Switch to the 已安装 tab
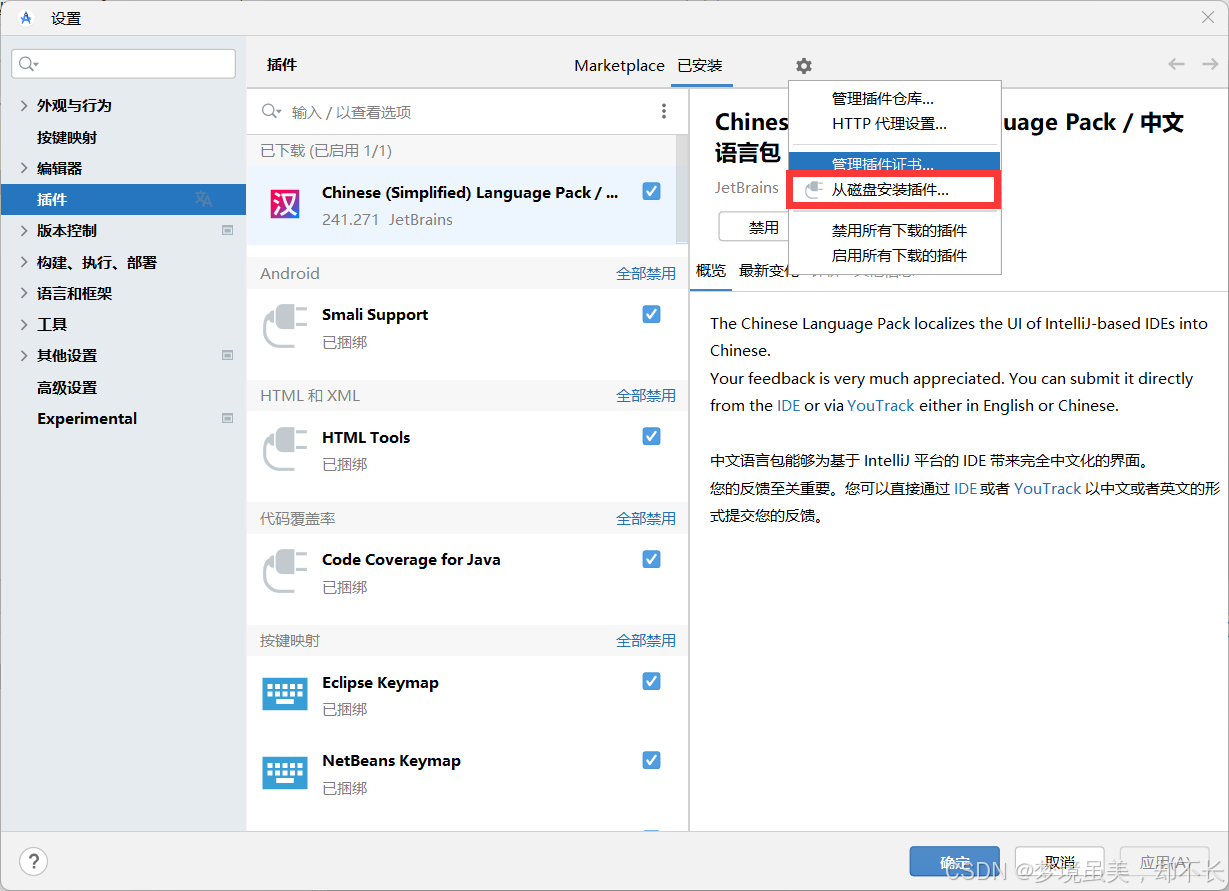Screen dimensions: 1229x891 [700, 66]
